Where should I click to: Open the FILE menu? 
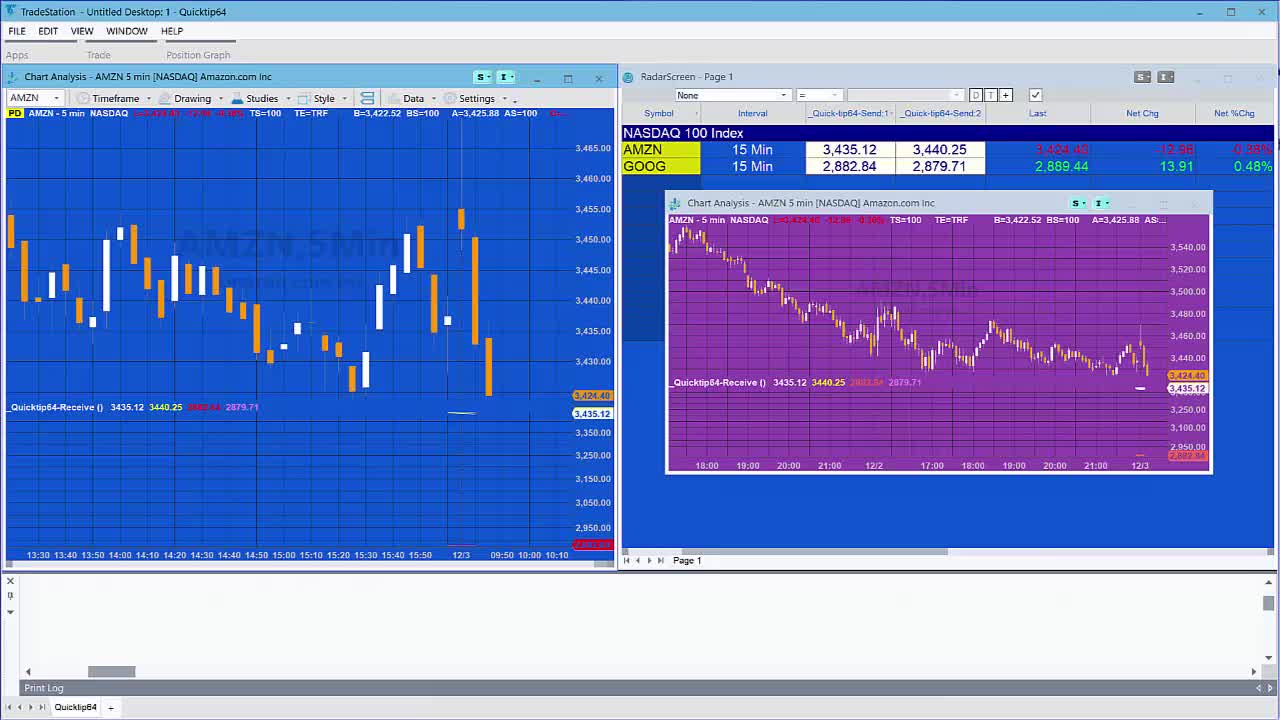tap(17, 31)
